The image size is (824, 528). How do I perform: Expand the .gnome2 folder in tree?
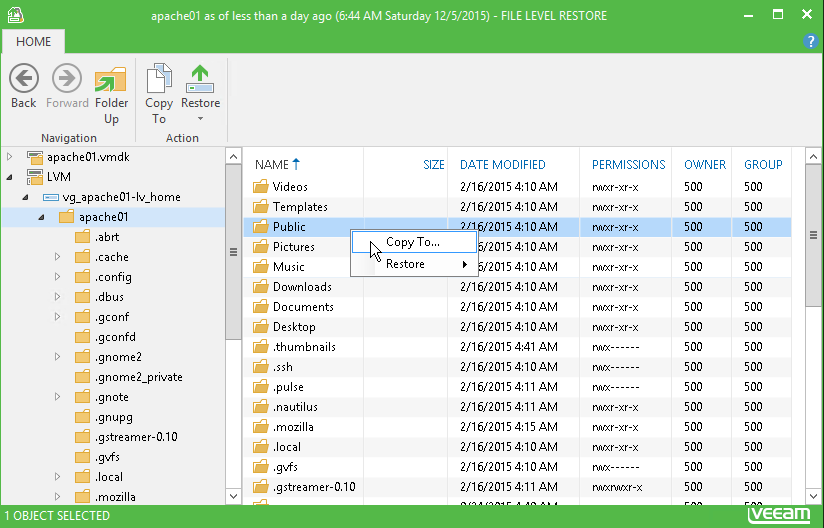point(57,357)
